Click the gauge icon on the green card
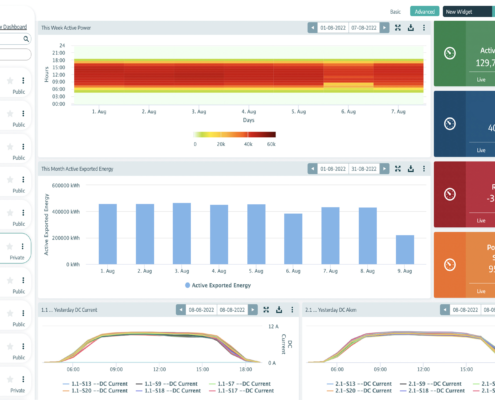The height and width of the screenshot is (400, 495). [450, 53]
